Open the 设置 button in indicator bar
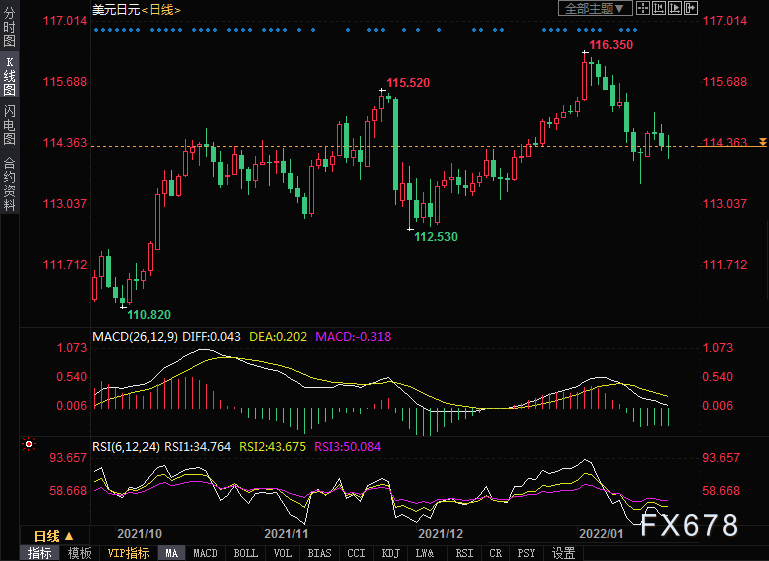 click(563, 553)
